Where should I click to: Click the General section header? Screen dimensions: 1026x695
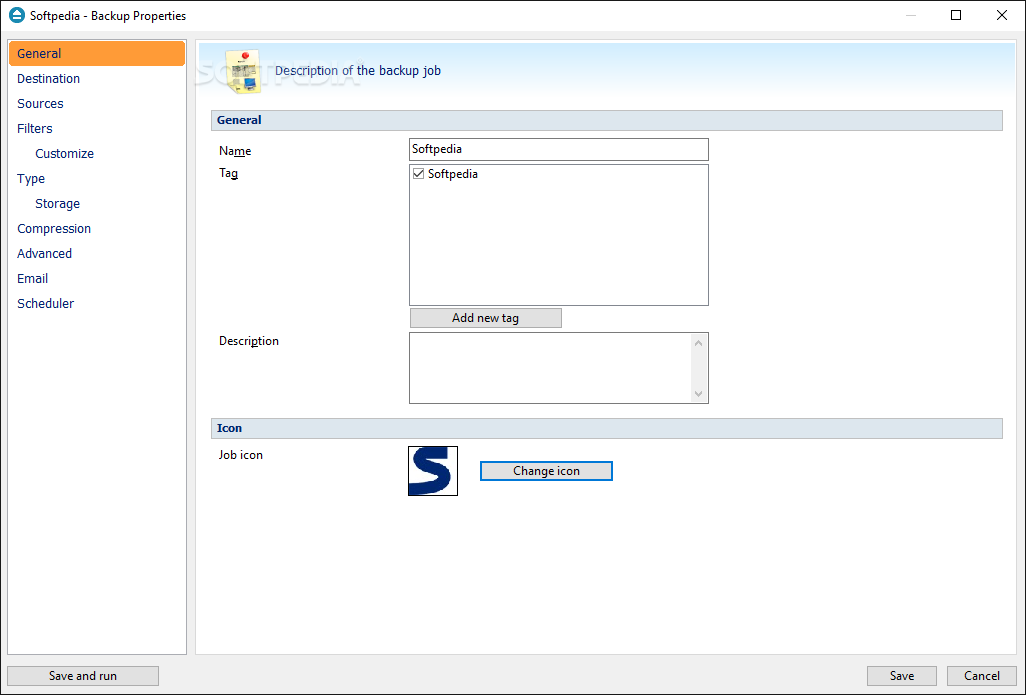(x=607, y=120)
